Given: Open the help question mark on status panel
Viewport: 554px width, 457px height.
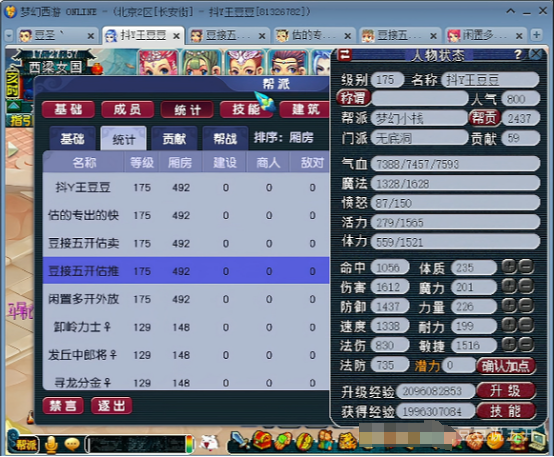Looking at the screenshot, I should pyautogui.click(x=518, y=54).
